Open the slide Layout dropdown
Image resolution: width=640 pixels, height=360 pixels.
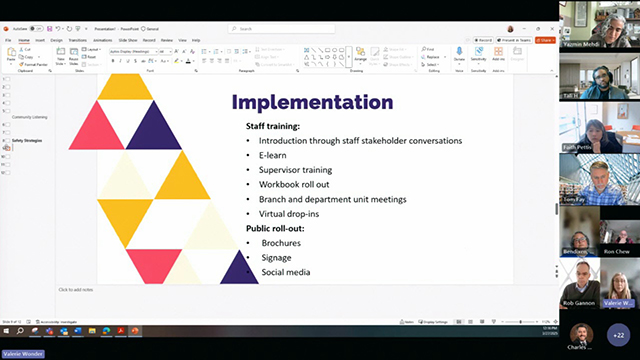tap(91, 49)
